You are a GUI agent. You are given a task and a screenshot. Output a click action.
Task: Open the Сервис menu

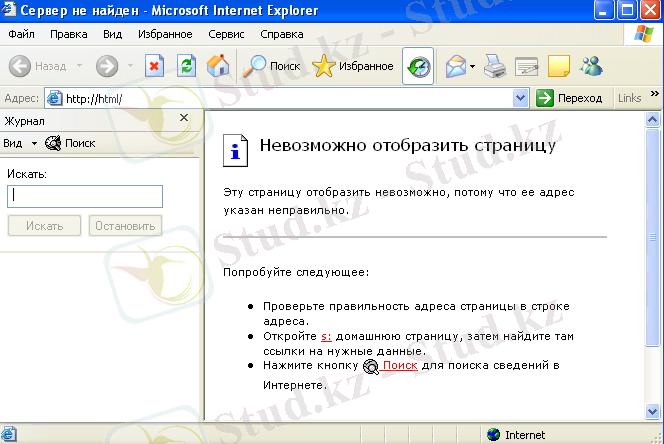[226, 34]
